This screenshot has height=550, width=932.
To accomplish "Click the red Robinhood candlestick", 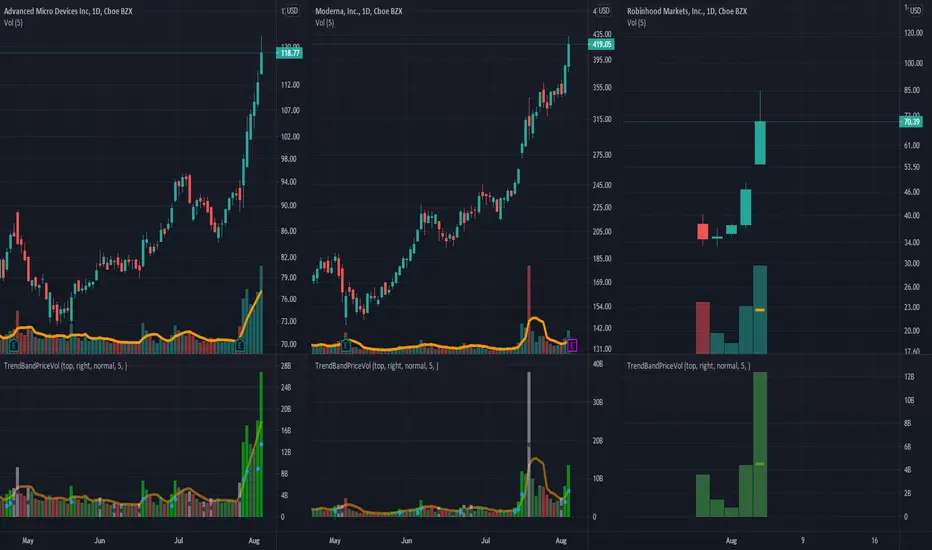I will (x=703, y=231).
